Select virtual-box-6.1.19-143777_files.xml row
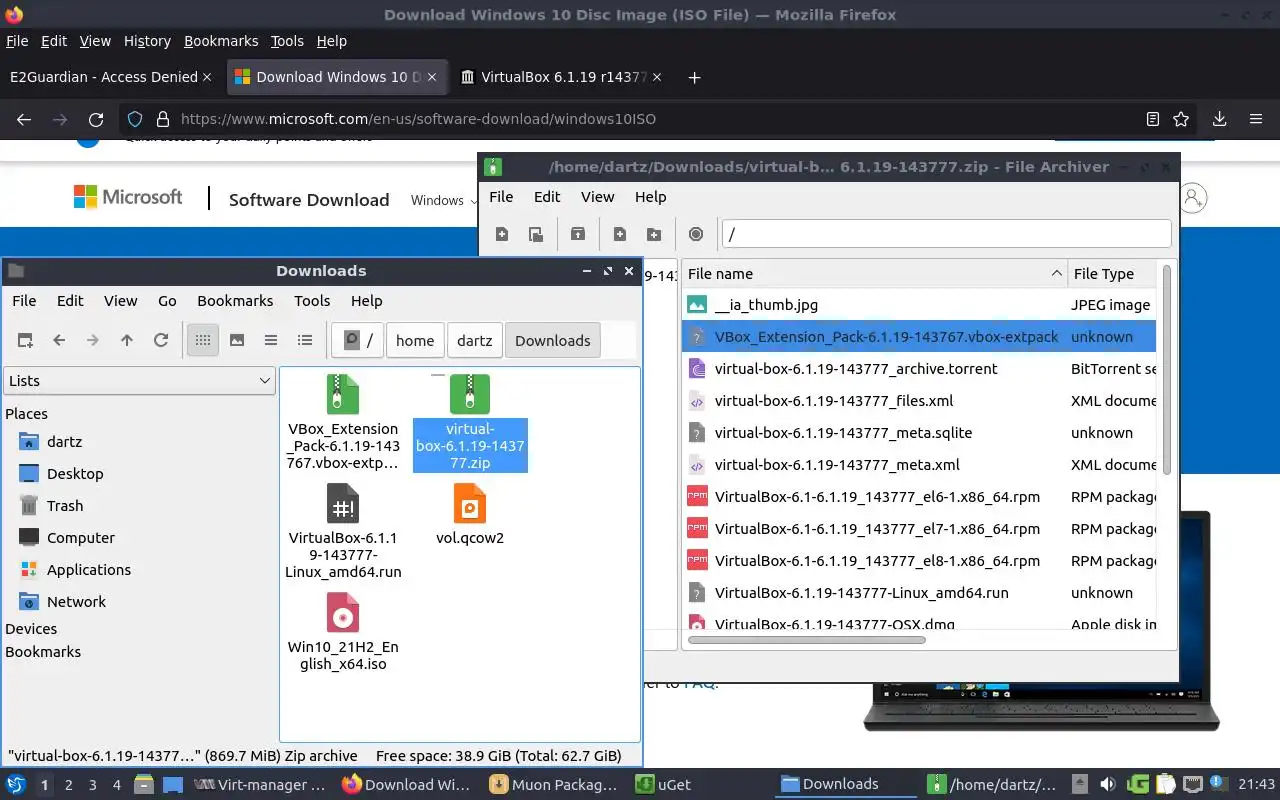 tap(919, 401)
